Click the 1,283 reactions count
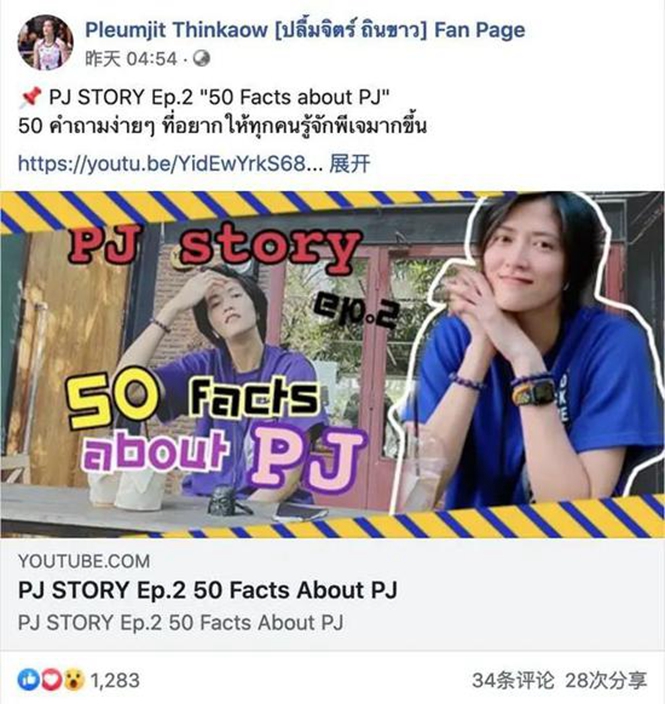Image resolution: width=665 pixels, height=704 pixels. (115, 680)
